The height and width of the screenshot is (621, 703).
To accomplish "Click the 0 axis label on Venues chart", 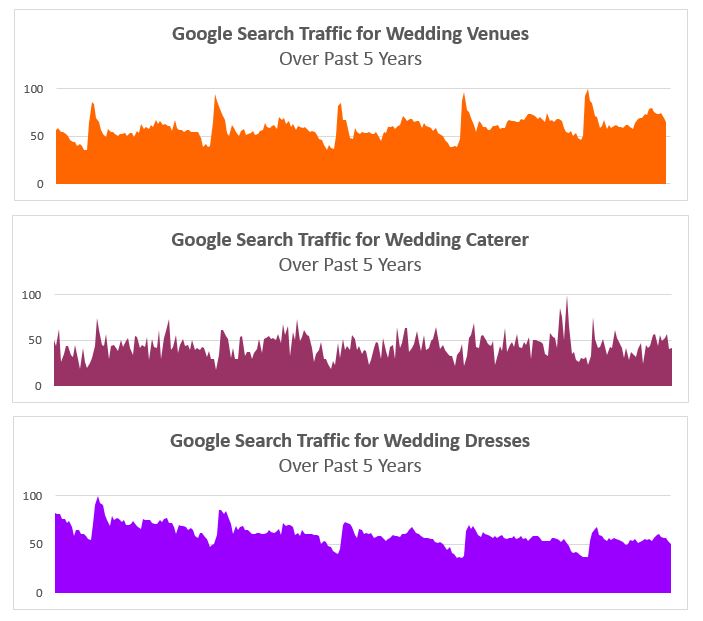I will click(x=40, y=184).
